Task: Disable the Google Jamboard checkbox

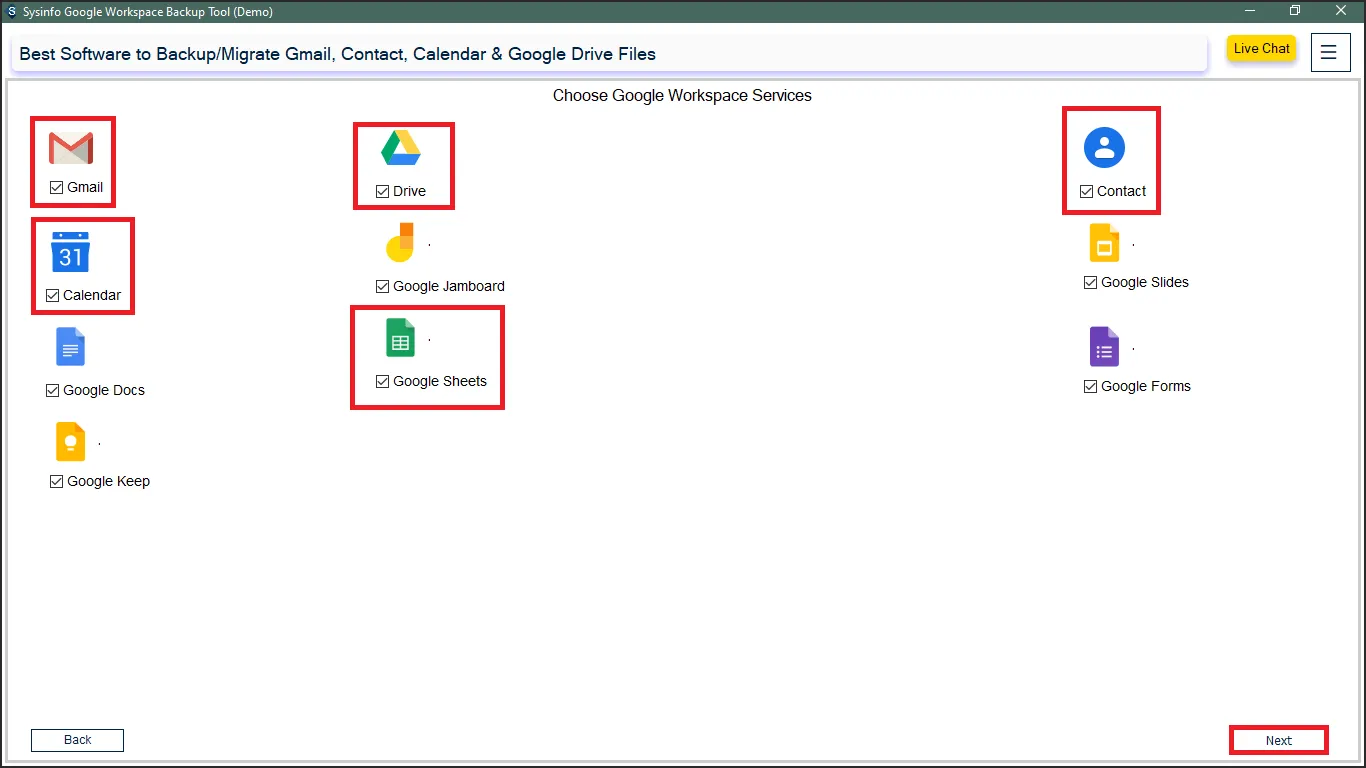Action: (x=383, y=286)
